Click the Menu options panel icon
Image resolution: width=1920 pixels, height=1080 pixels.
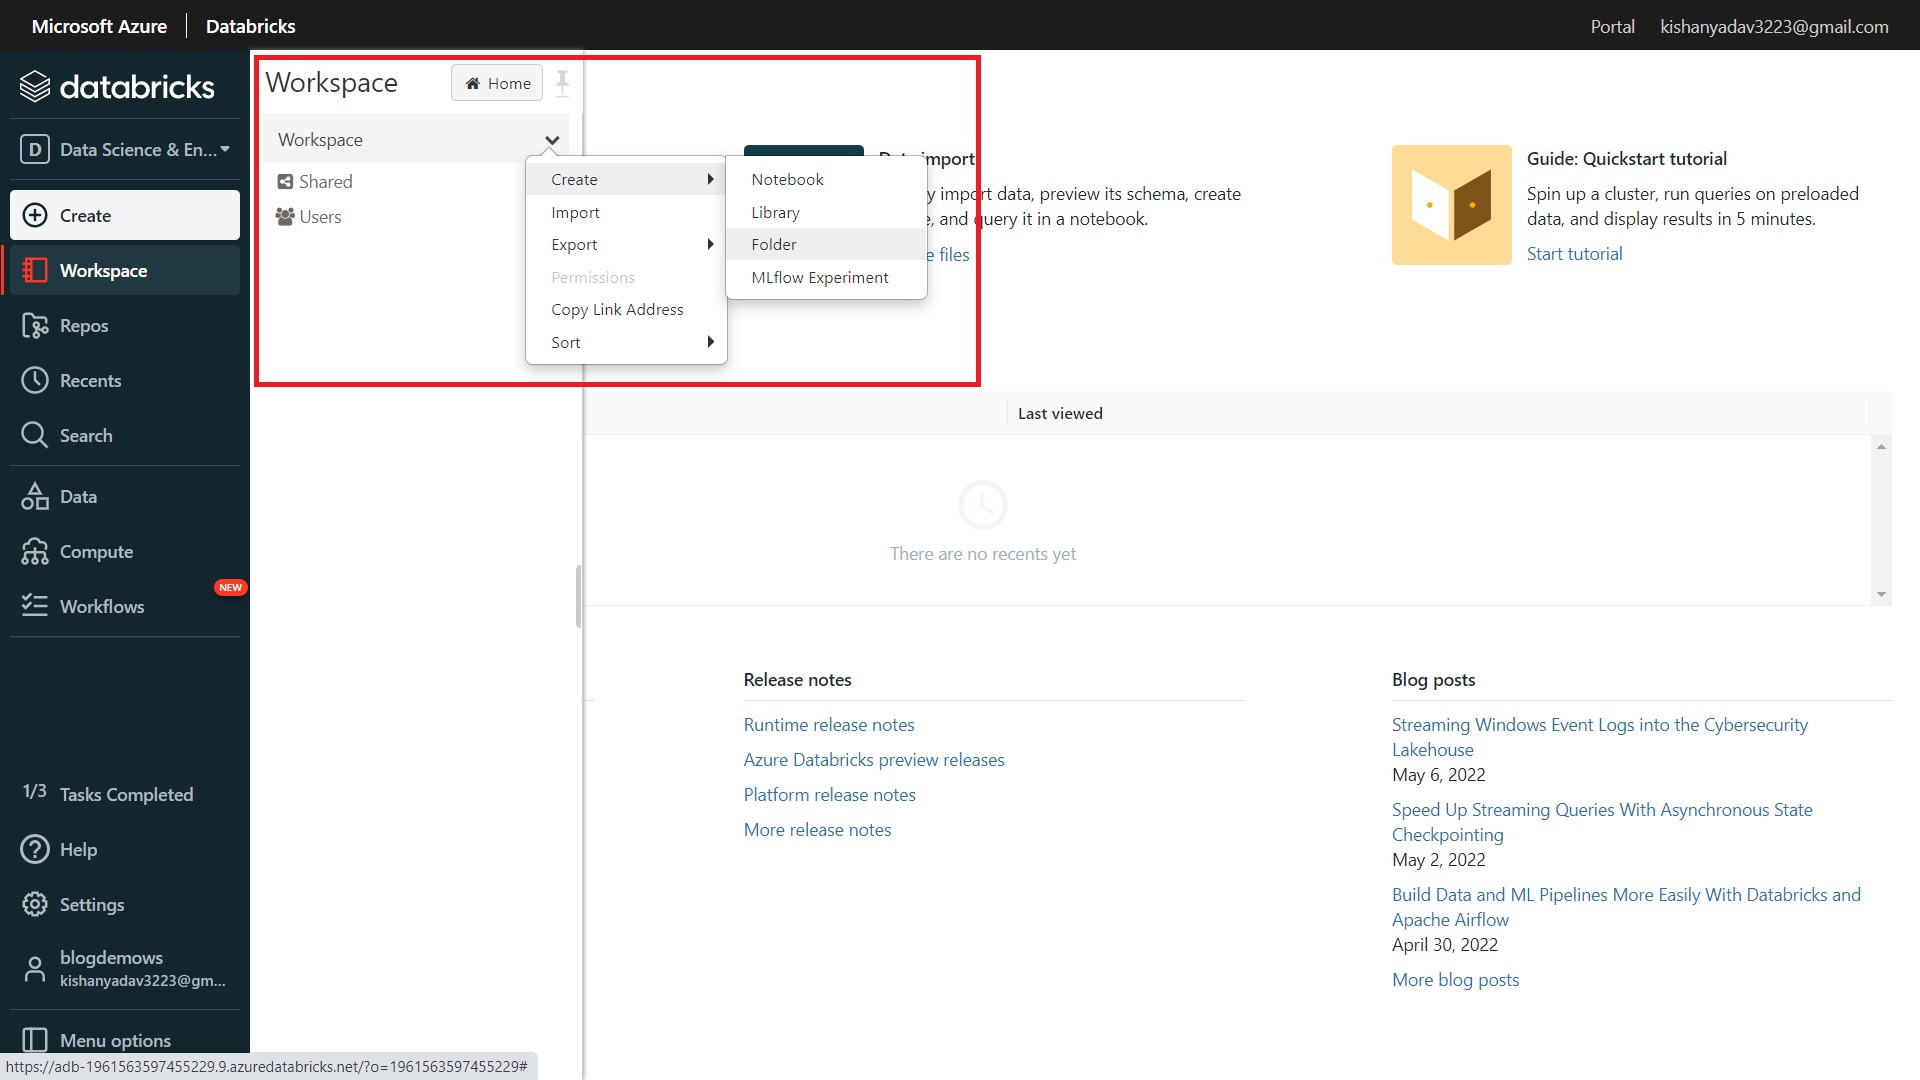click(x=35, y=1040)
